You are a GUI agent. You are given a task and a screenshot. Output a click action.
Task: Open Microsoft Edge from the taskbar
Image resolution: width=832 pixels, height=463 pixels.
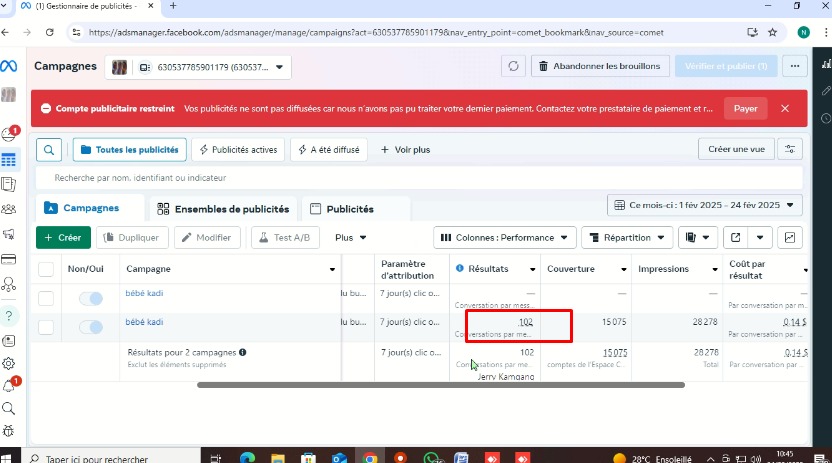(x=247, y=458)
